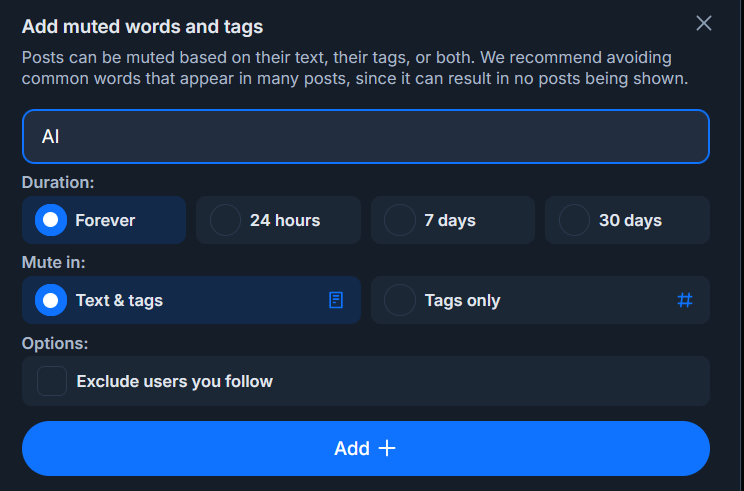Enable Exclude users you follow checkbox
This screenshot has width=744, height=491.
pyautogui.click(x=52, y=381)
